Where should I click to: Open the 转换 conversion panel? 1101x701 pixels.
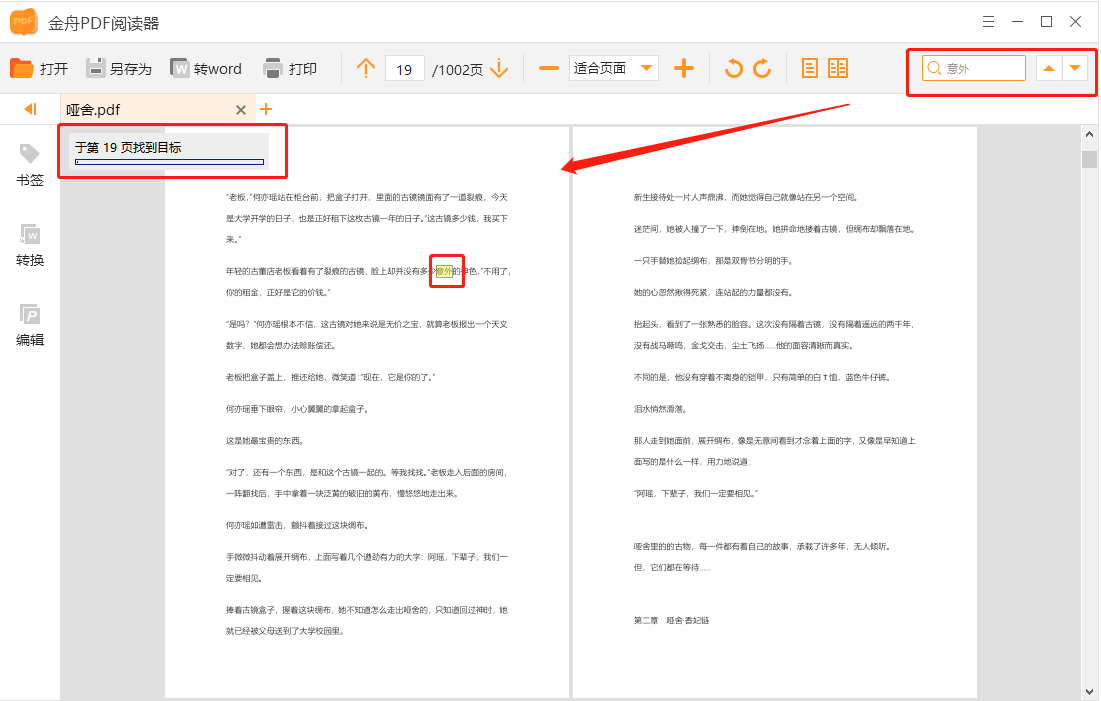29,245
